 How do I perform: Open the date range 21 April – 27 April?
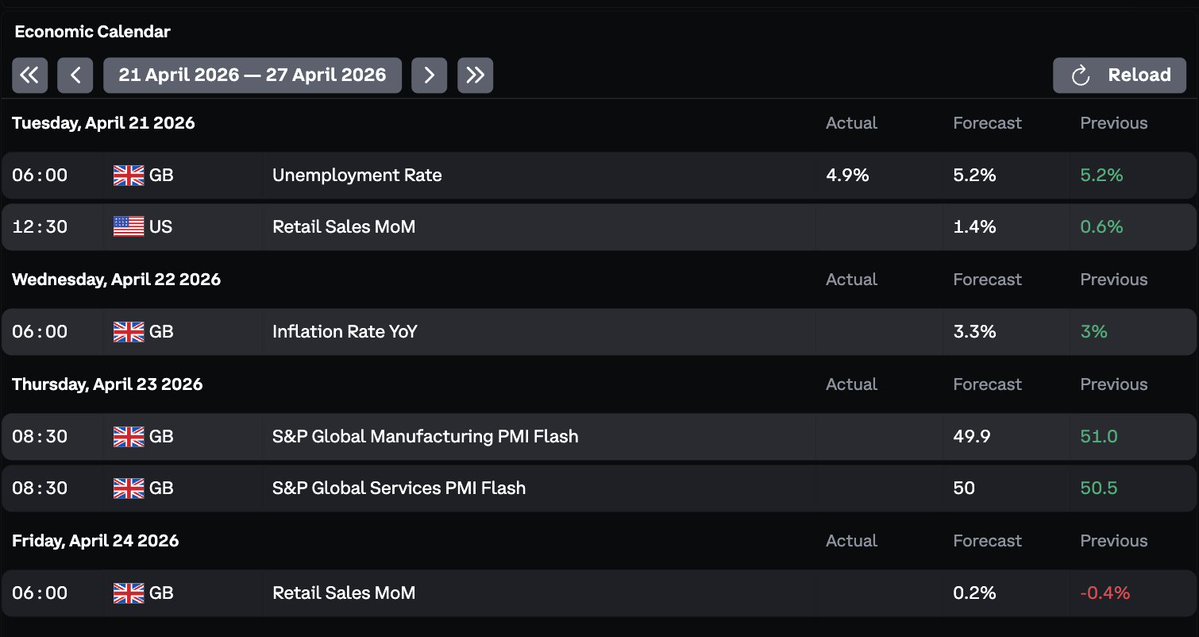pyautogui.click(x=252, y=75)
